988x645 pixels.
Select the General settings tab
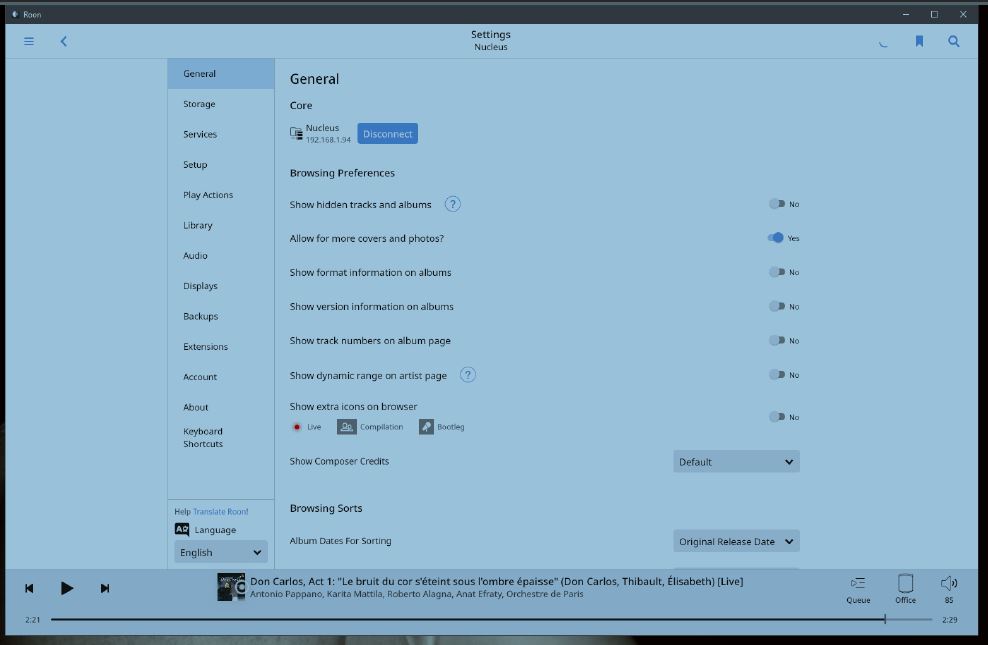(221, 74)
